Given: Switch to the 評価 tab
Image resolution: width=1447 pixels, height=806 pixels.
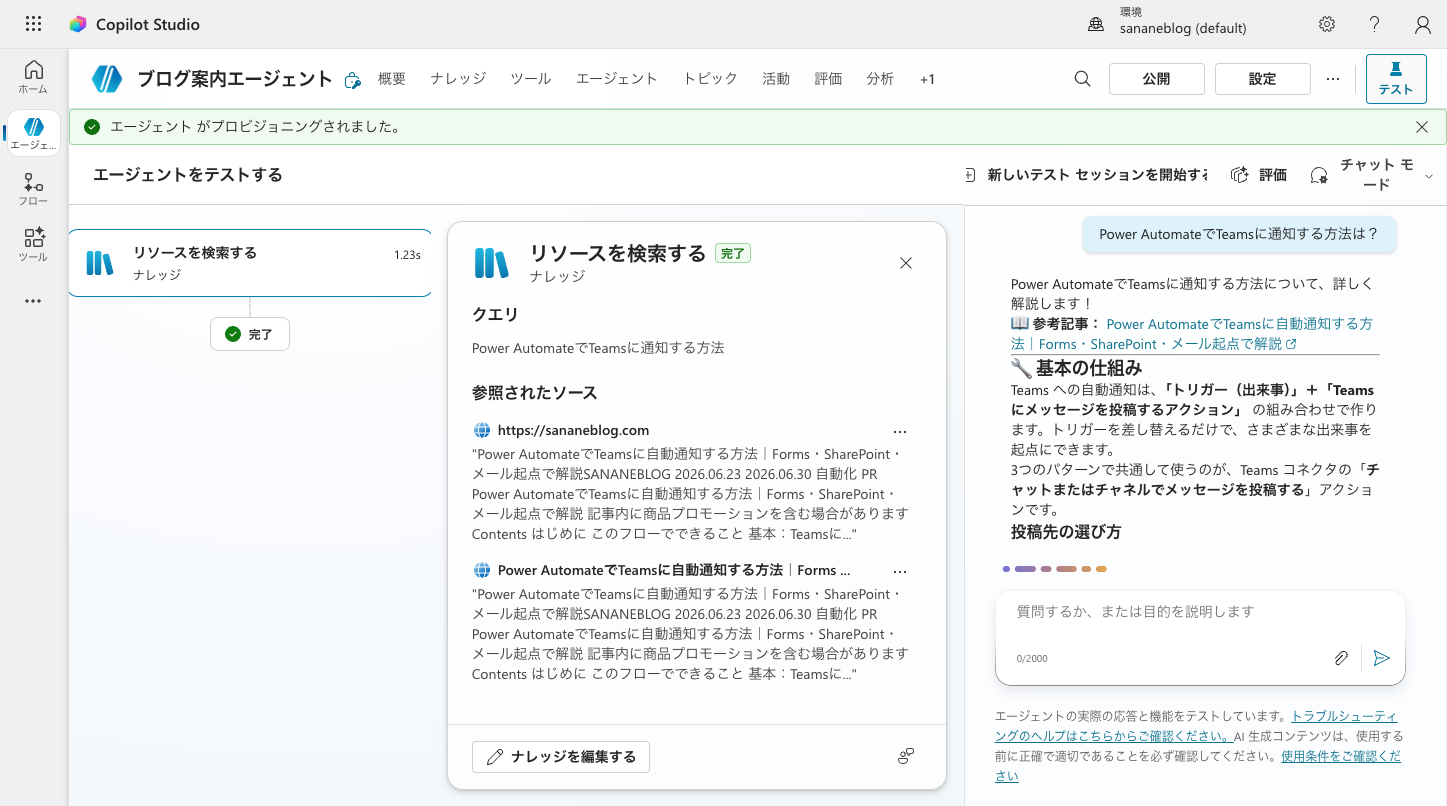Looking at the screenshot, I should [x=828, y=79].
